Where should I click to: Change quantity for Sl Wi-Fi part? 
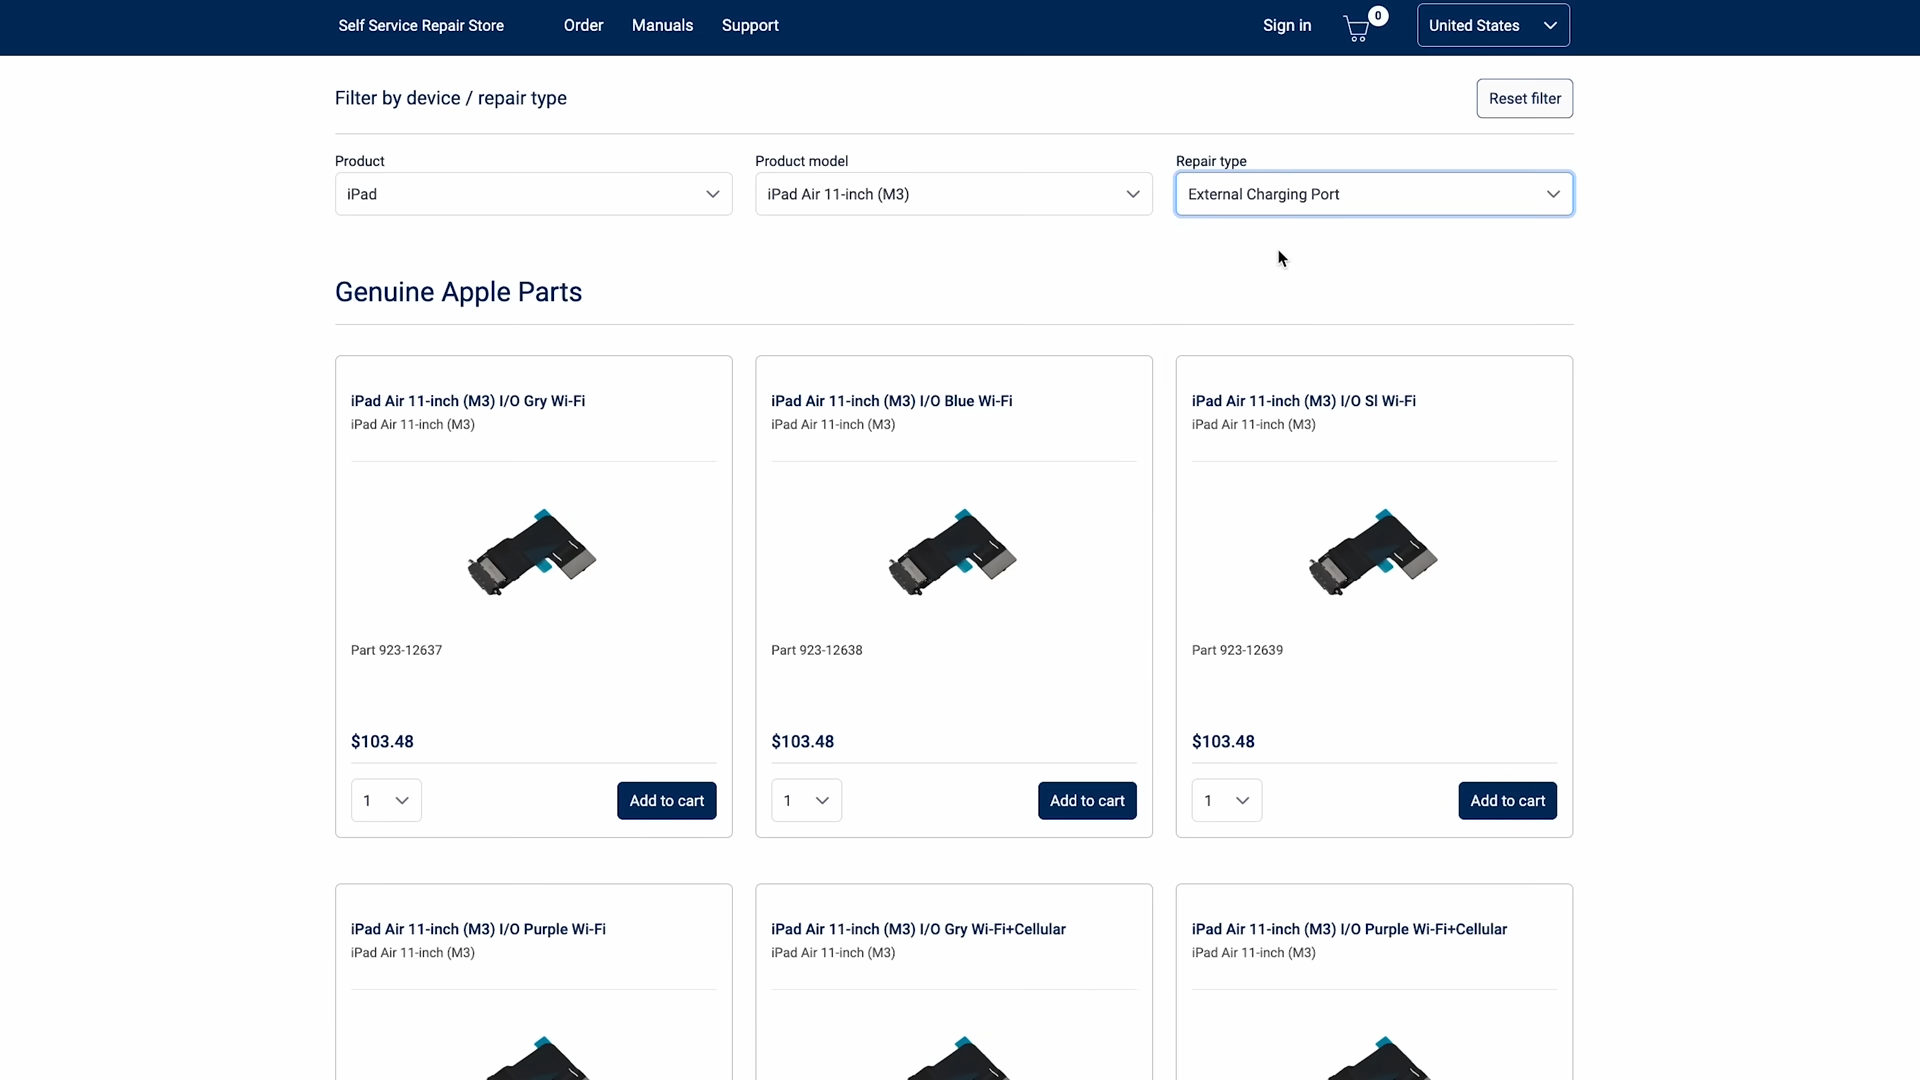[1226, 801]
